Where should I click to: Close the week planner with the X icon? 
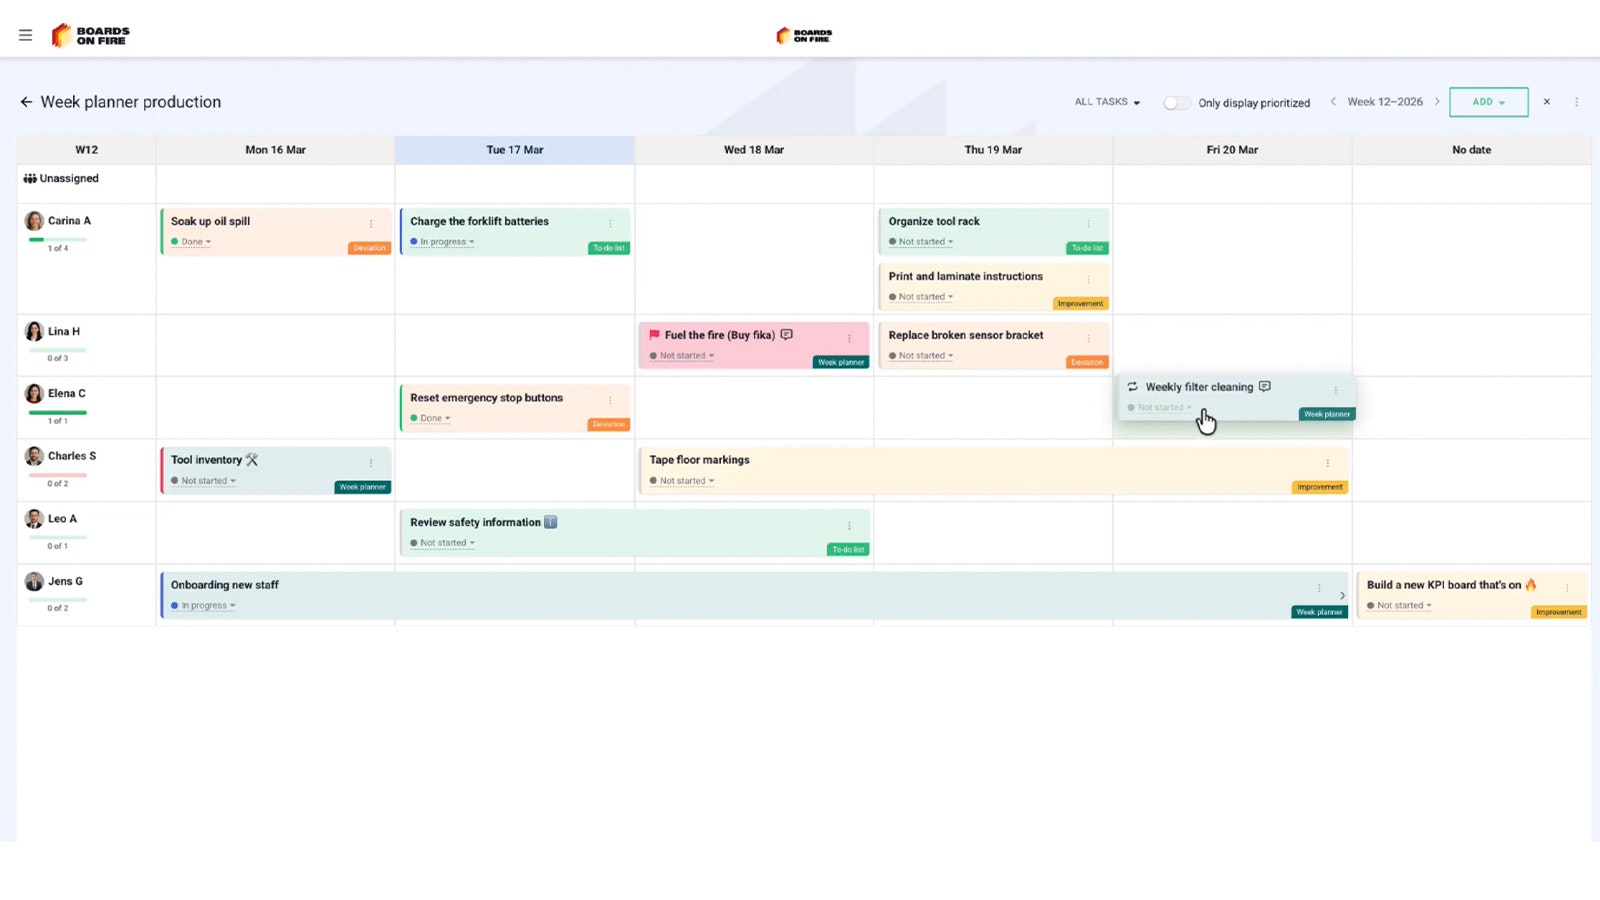point(1547,102)
